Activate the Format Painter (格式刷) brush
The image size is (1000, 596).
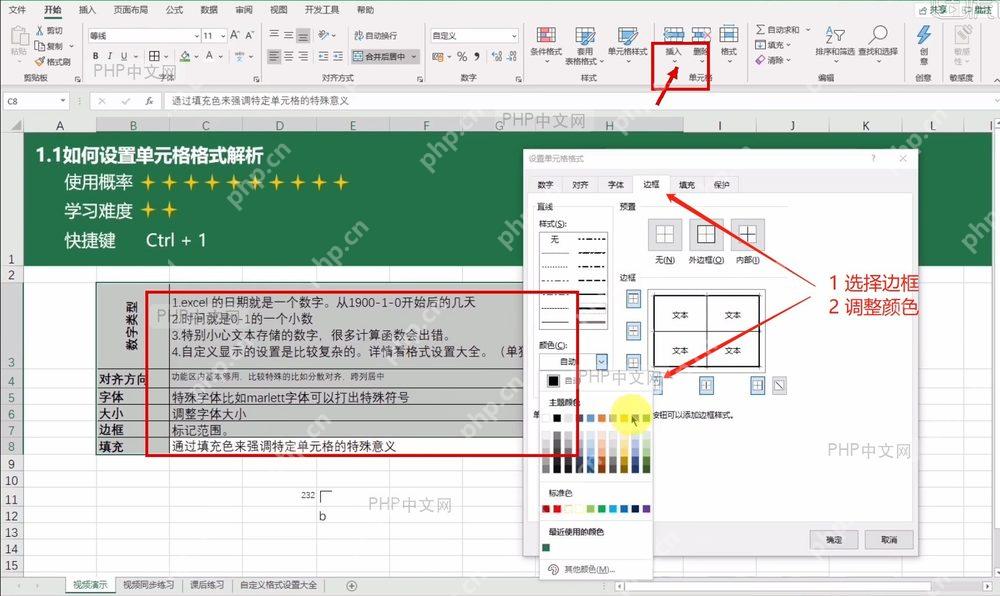coord(40,61)
